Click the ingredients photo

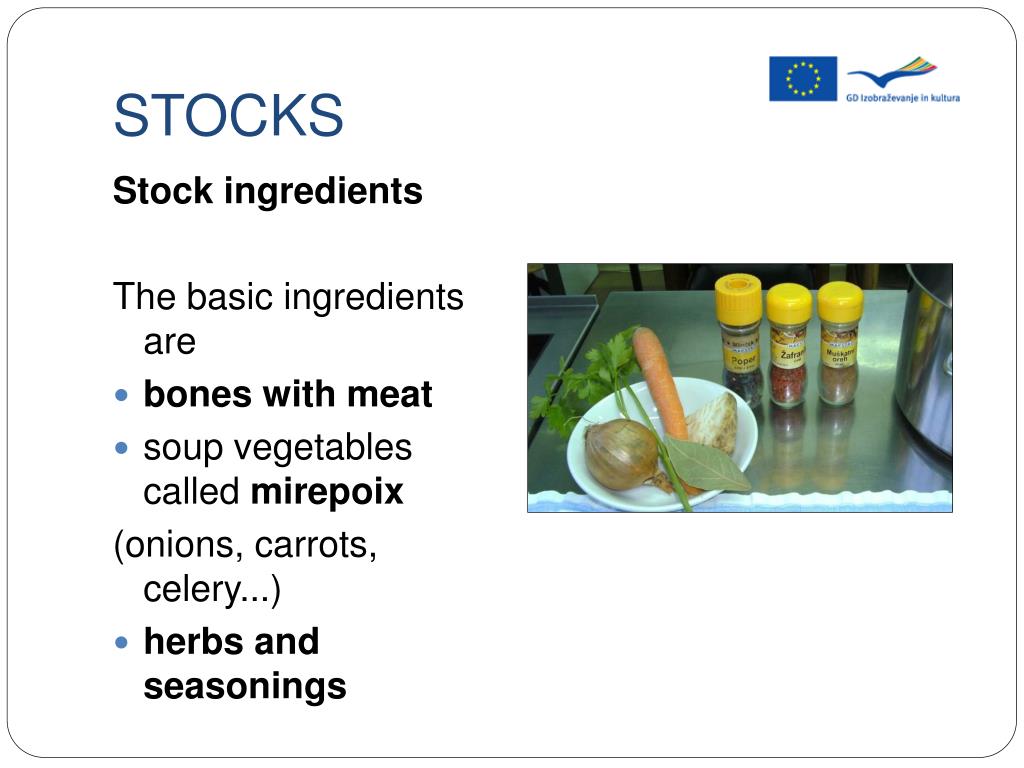coord(740,388)
